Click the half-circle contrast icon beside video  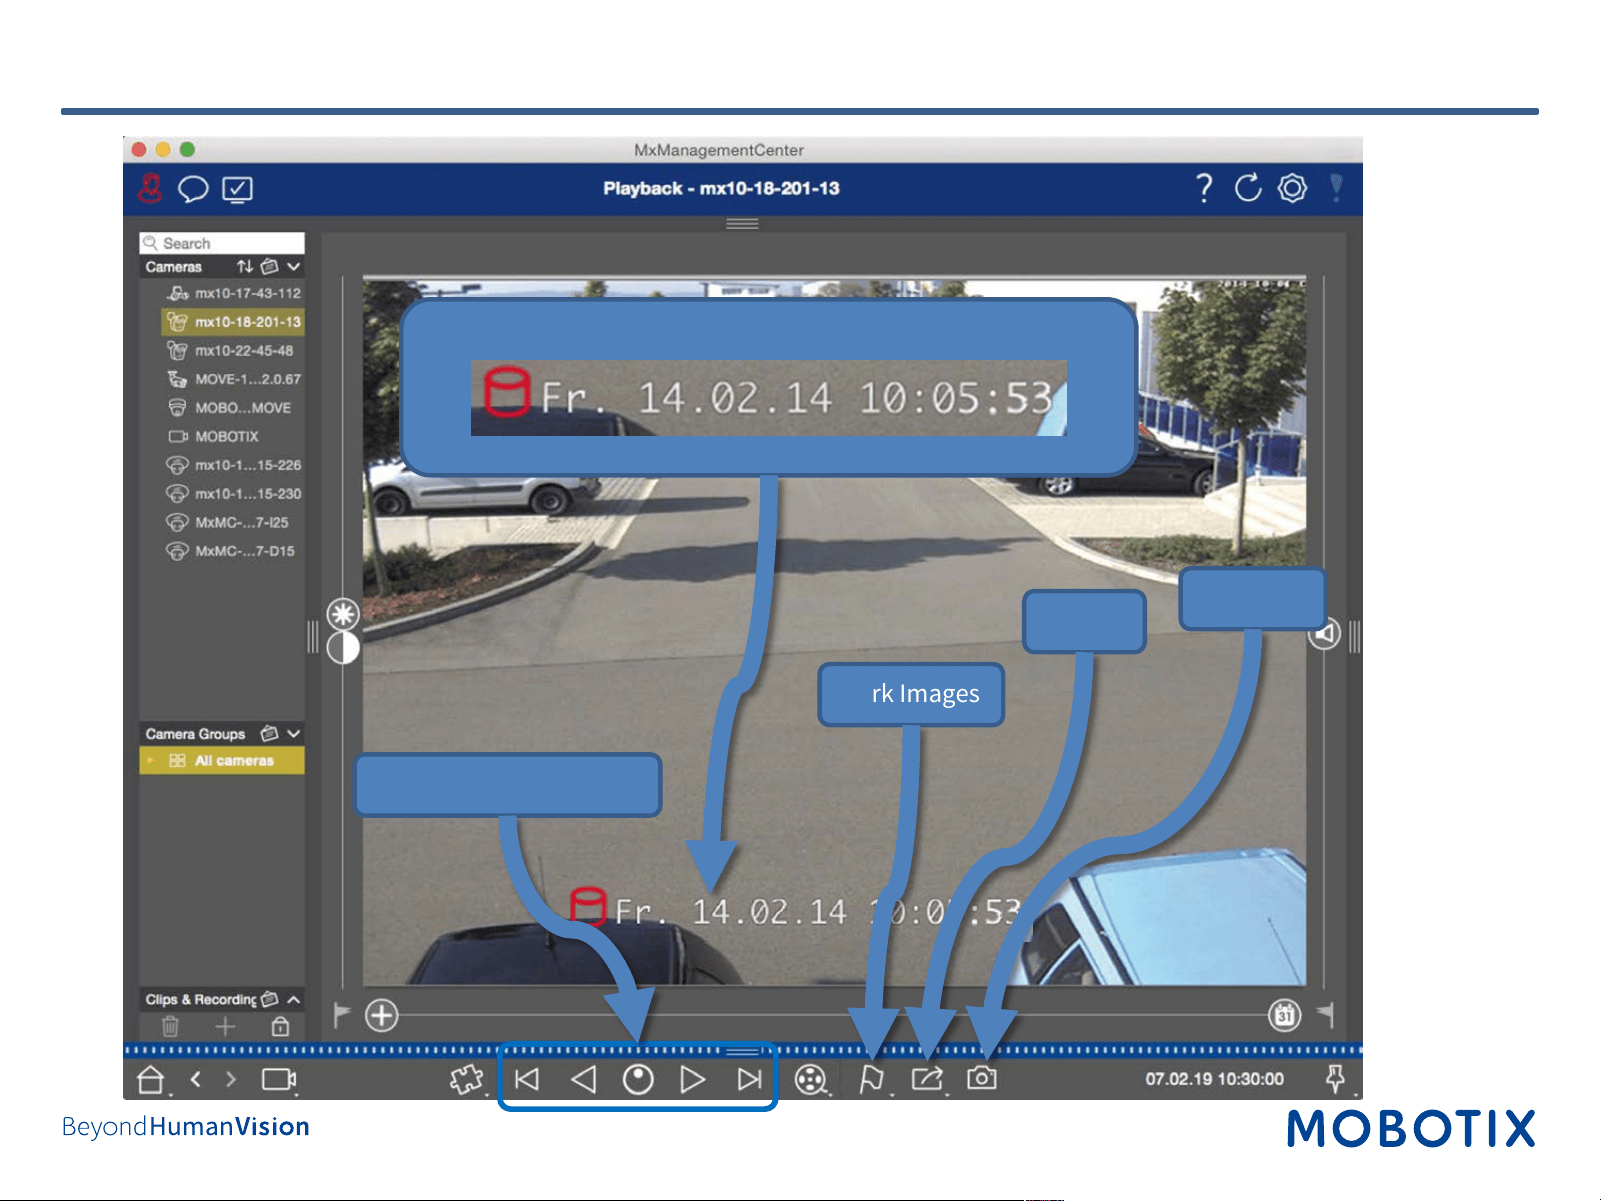point(343,648)
